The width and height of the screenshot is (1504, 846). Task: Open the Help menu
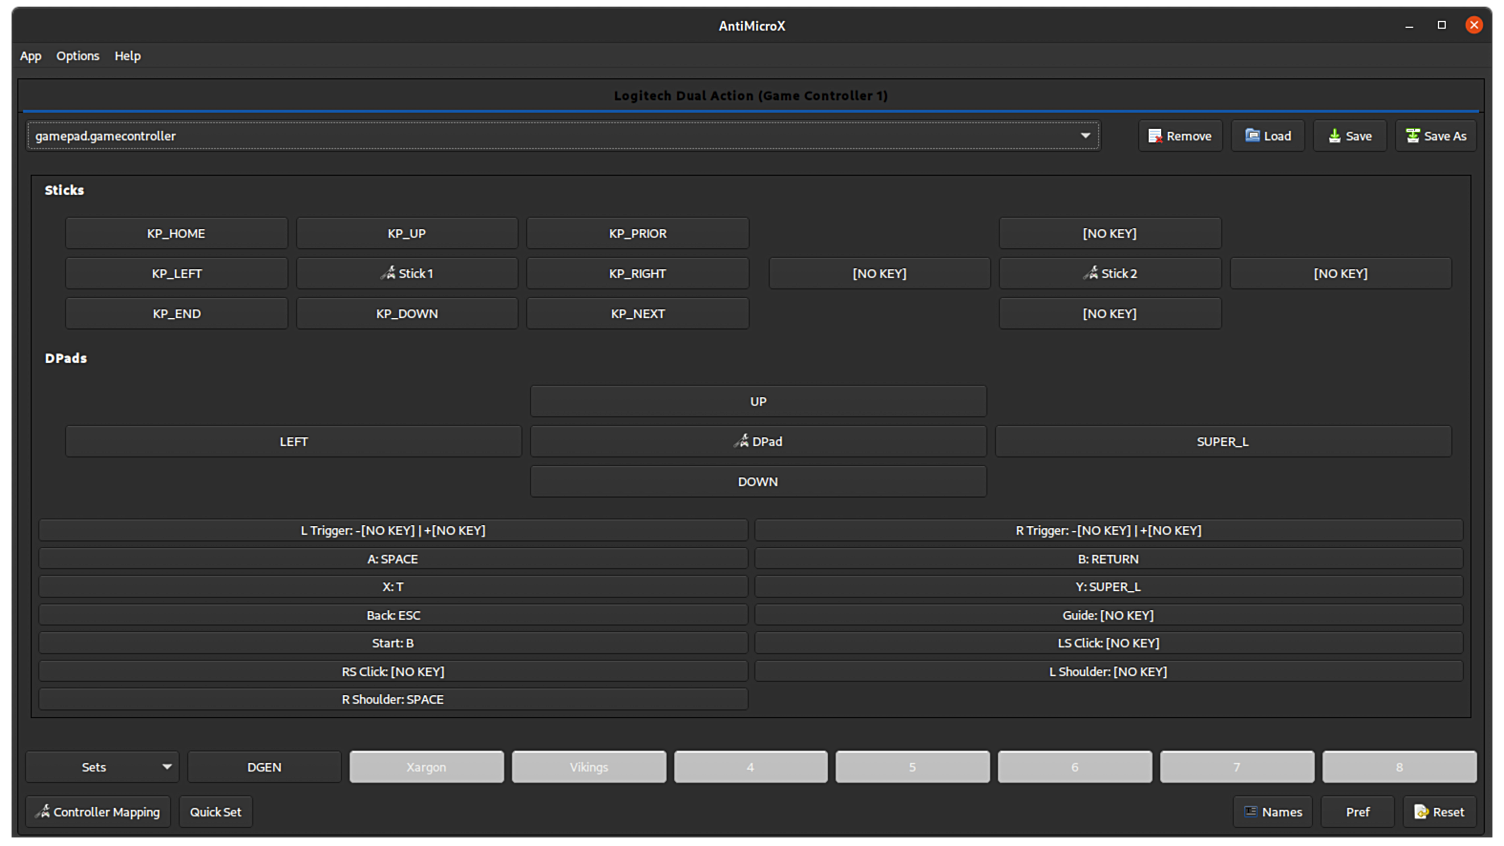[128, 56]
